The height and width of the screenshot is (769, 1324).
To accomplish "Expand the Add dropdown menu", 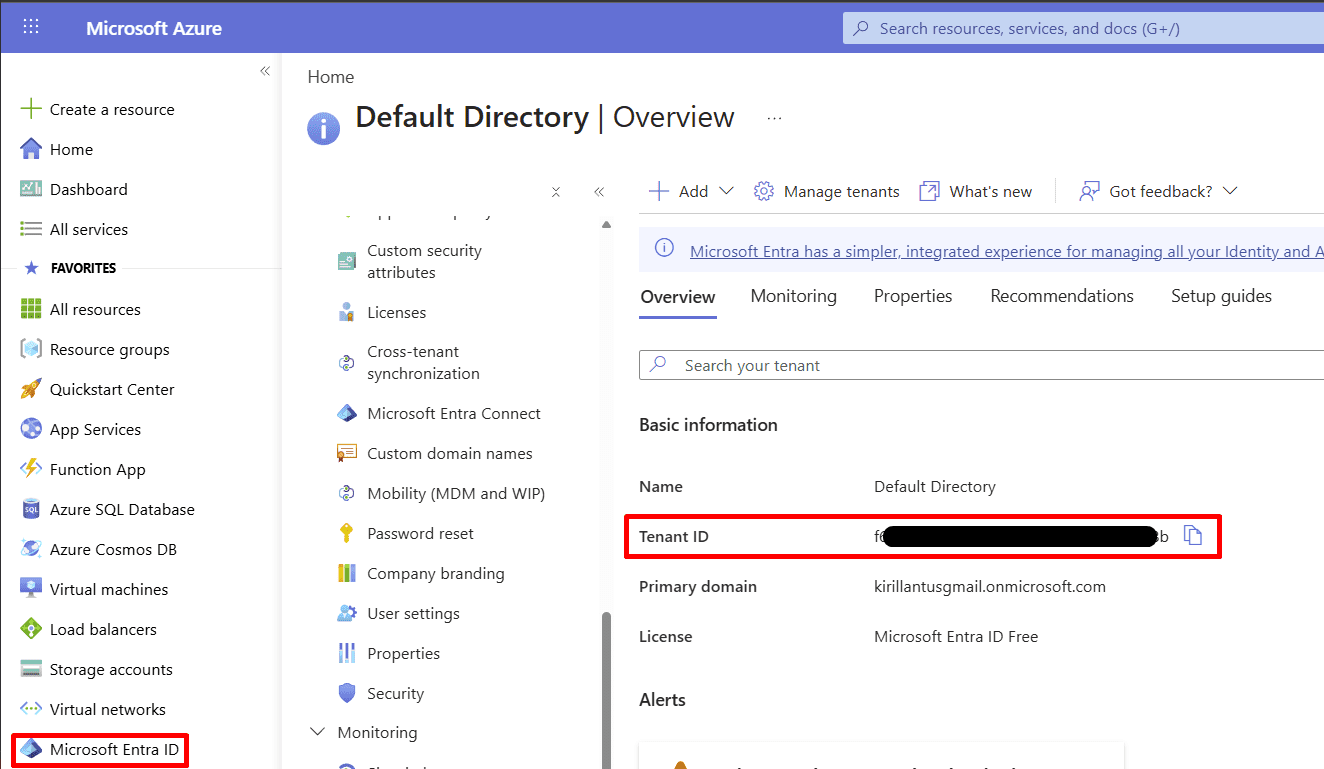I will coord(691,191).
